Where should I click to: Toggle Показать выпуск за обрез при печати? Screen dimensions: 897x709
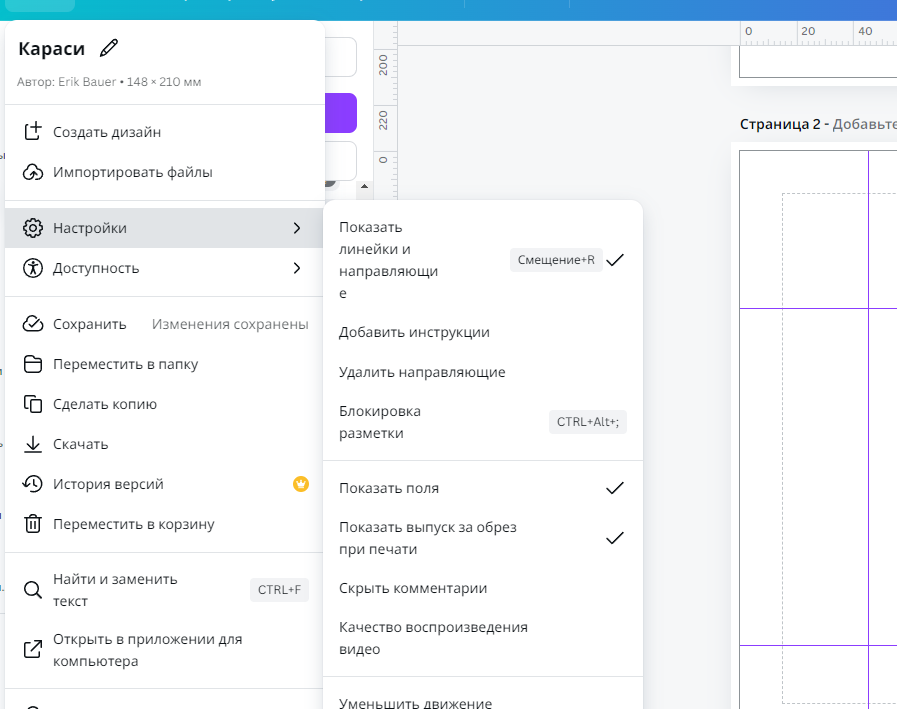(615, 538)
